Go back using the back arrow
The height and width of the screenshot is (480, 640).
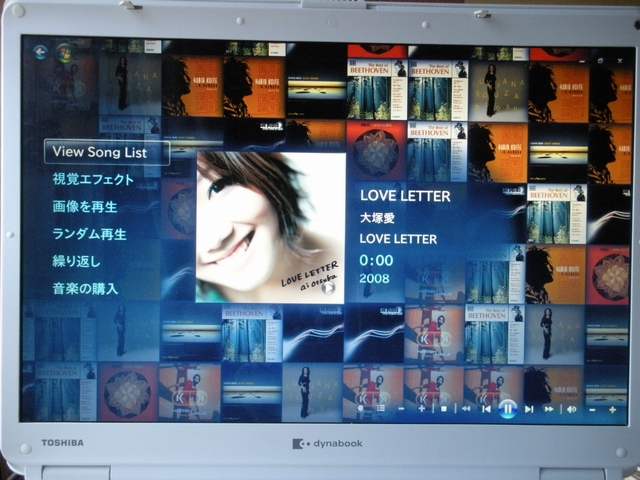40,52
